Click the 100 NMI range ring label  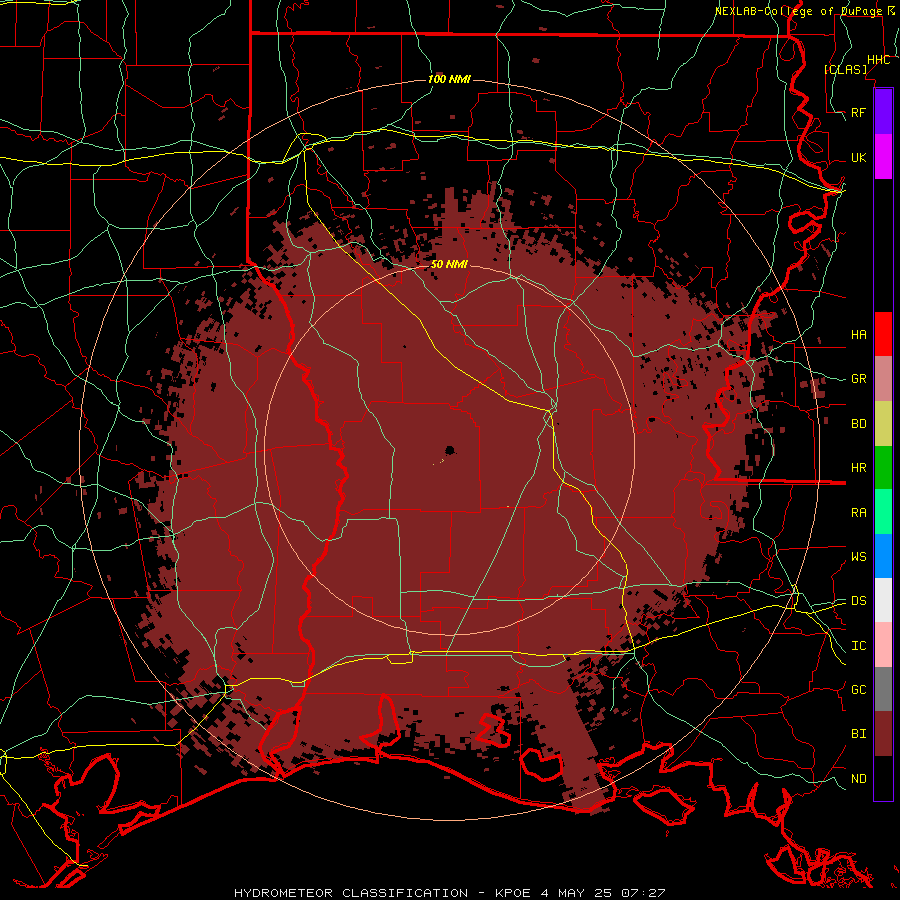(449, 79)
